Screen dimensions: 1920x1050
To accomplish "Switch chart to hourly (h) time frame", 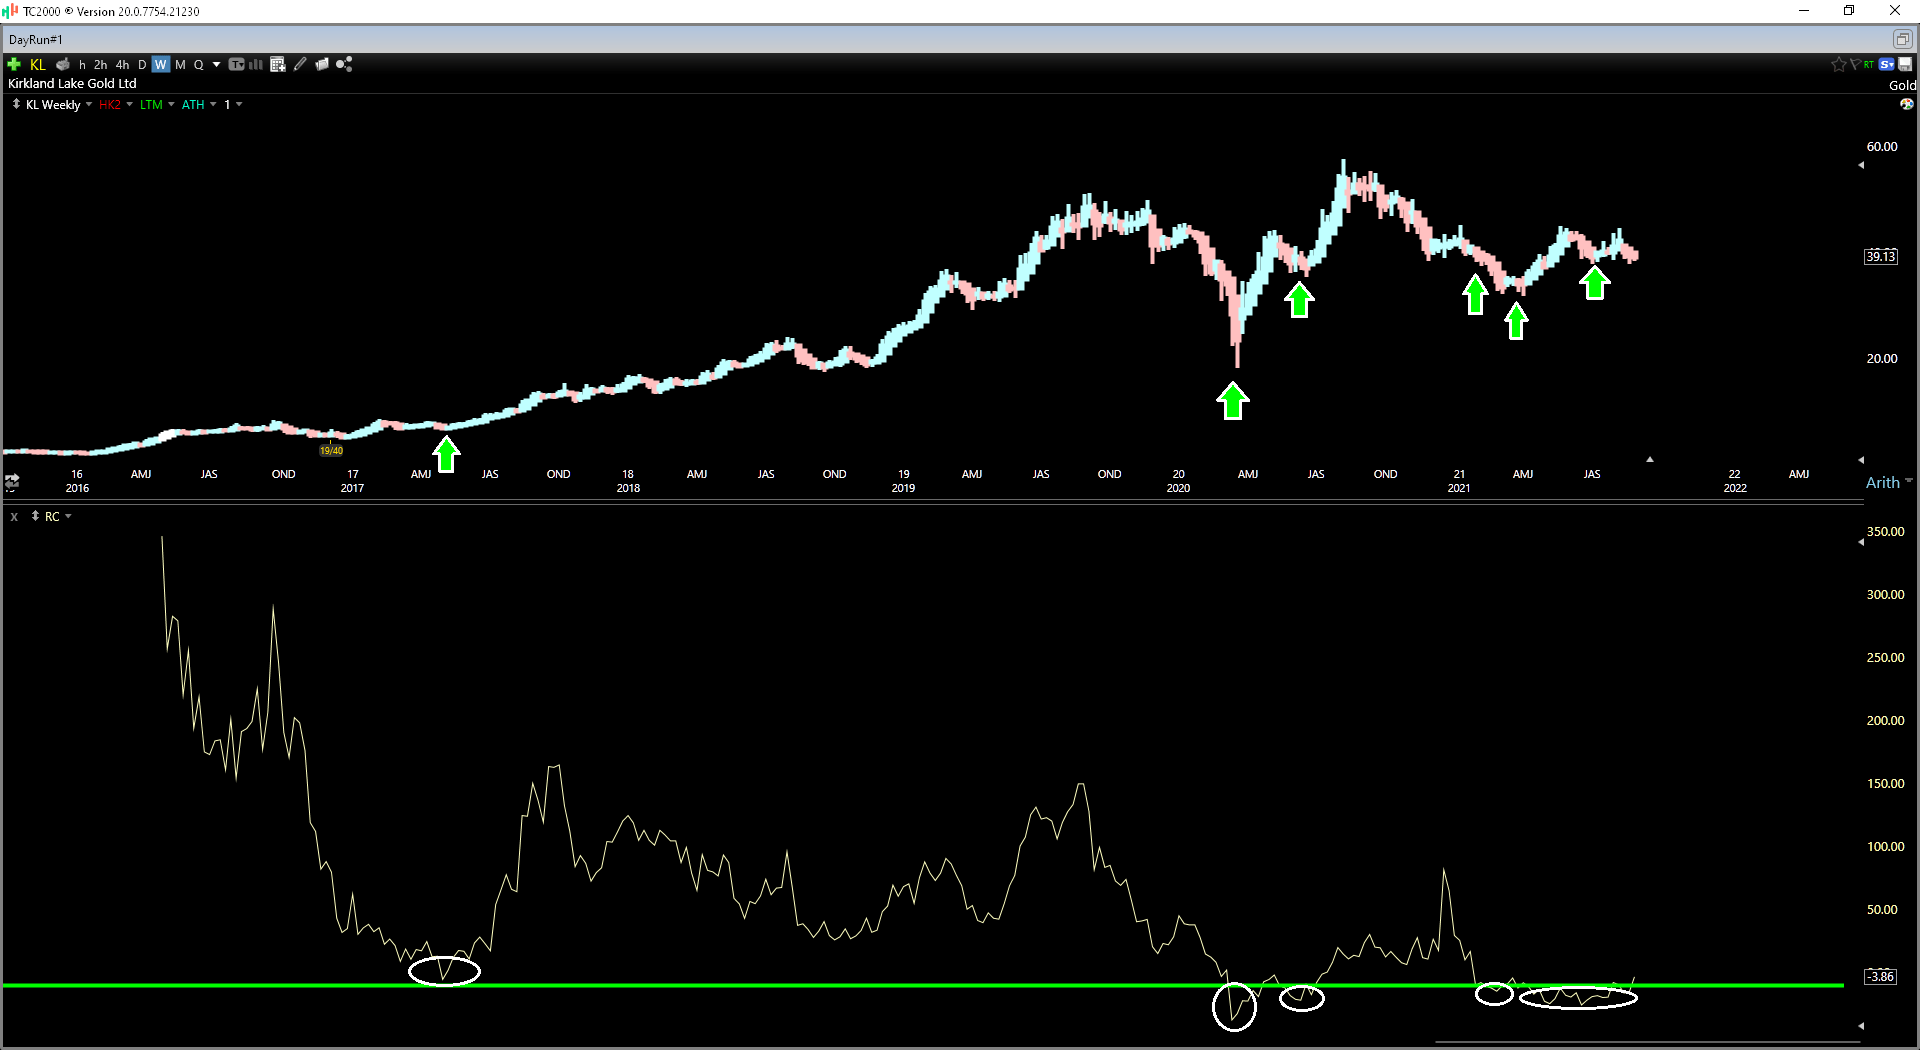I will point(82,65).
